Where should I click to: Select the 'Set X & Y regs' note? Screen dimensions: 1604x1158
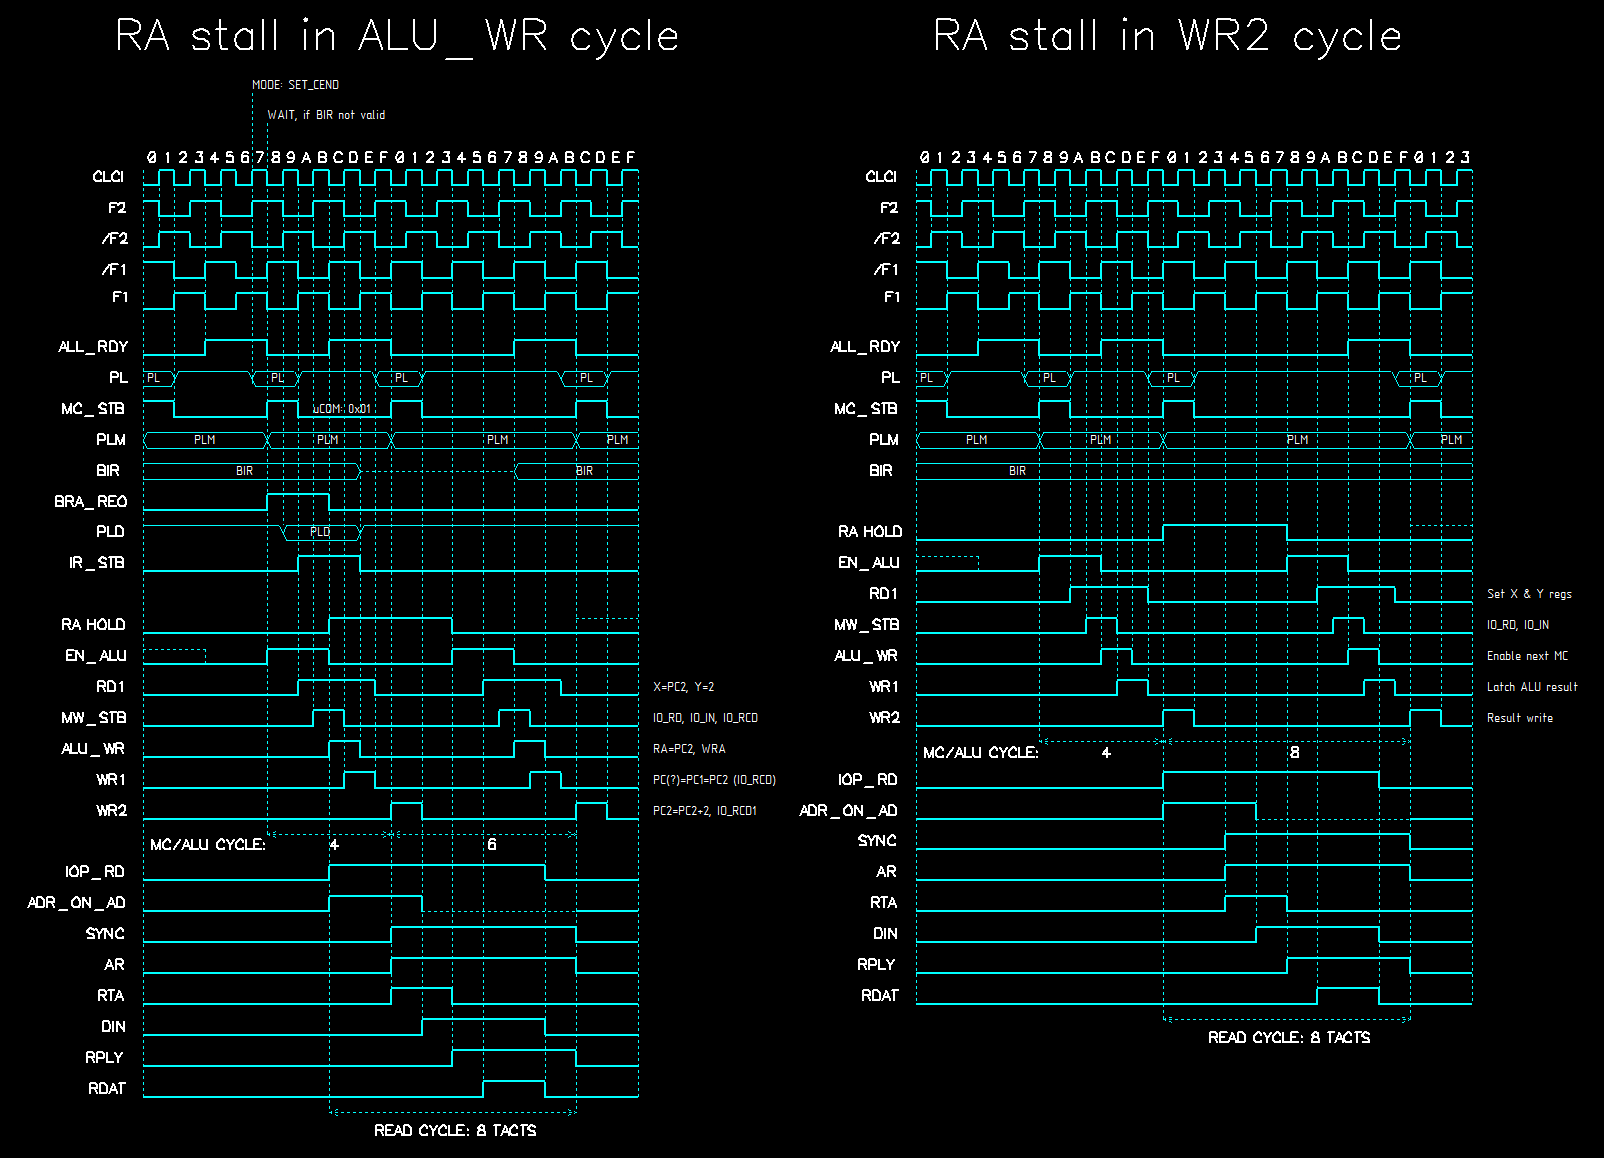tap(1529, 594)
